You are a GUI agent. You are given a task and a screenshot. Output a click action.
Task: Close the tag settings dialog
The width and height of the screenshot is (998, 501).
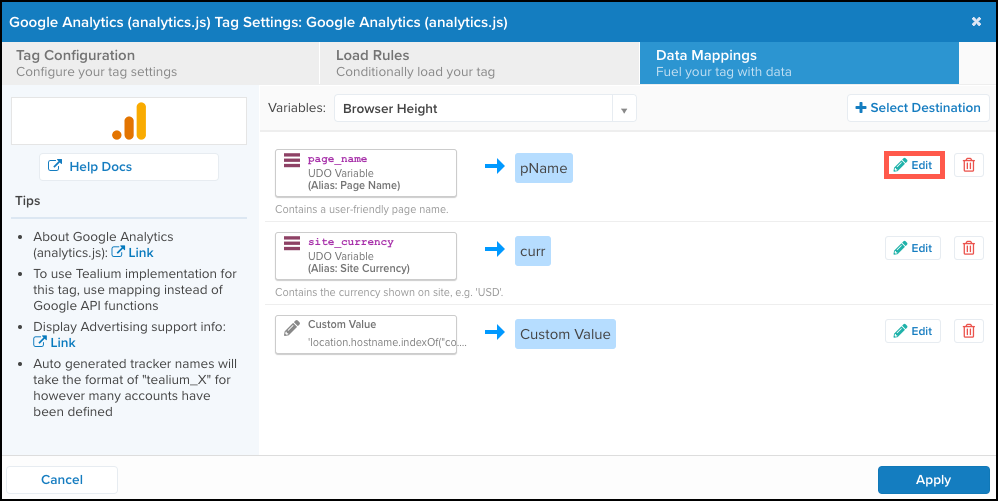[x=976, y=21]
